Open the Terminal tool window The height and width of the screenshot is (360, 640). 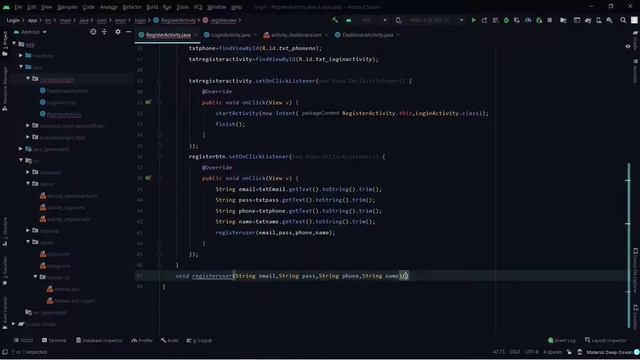click(54, 340)
